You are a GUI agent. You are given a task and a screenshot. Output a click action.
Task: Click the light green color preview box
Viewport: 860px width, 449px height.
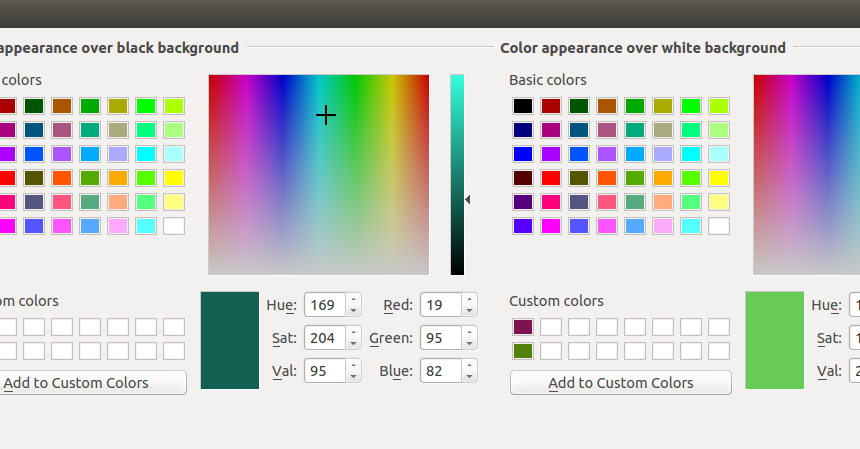tap(774, 340)
